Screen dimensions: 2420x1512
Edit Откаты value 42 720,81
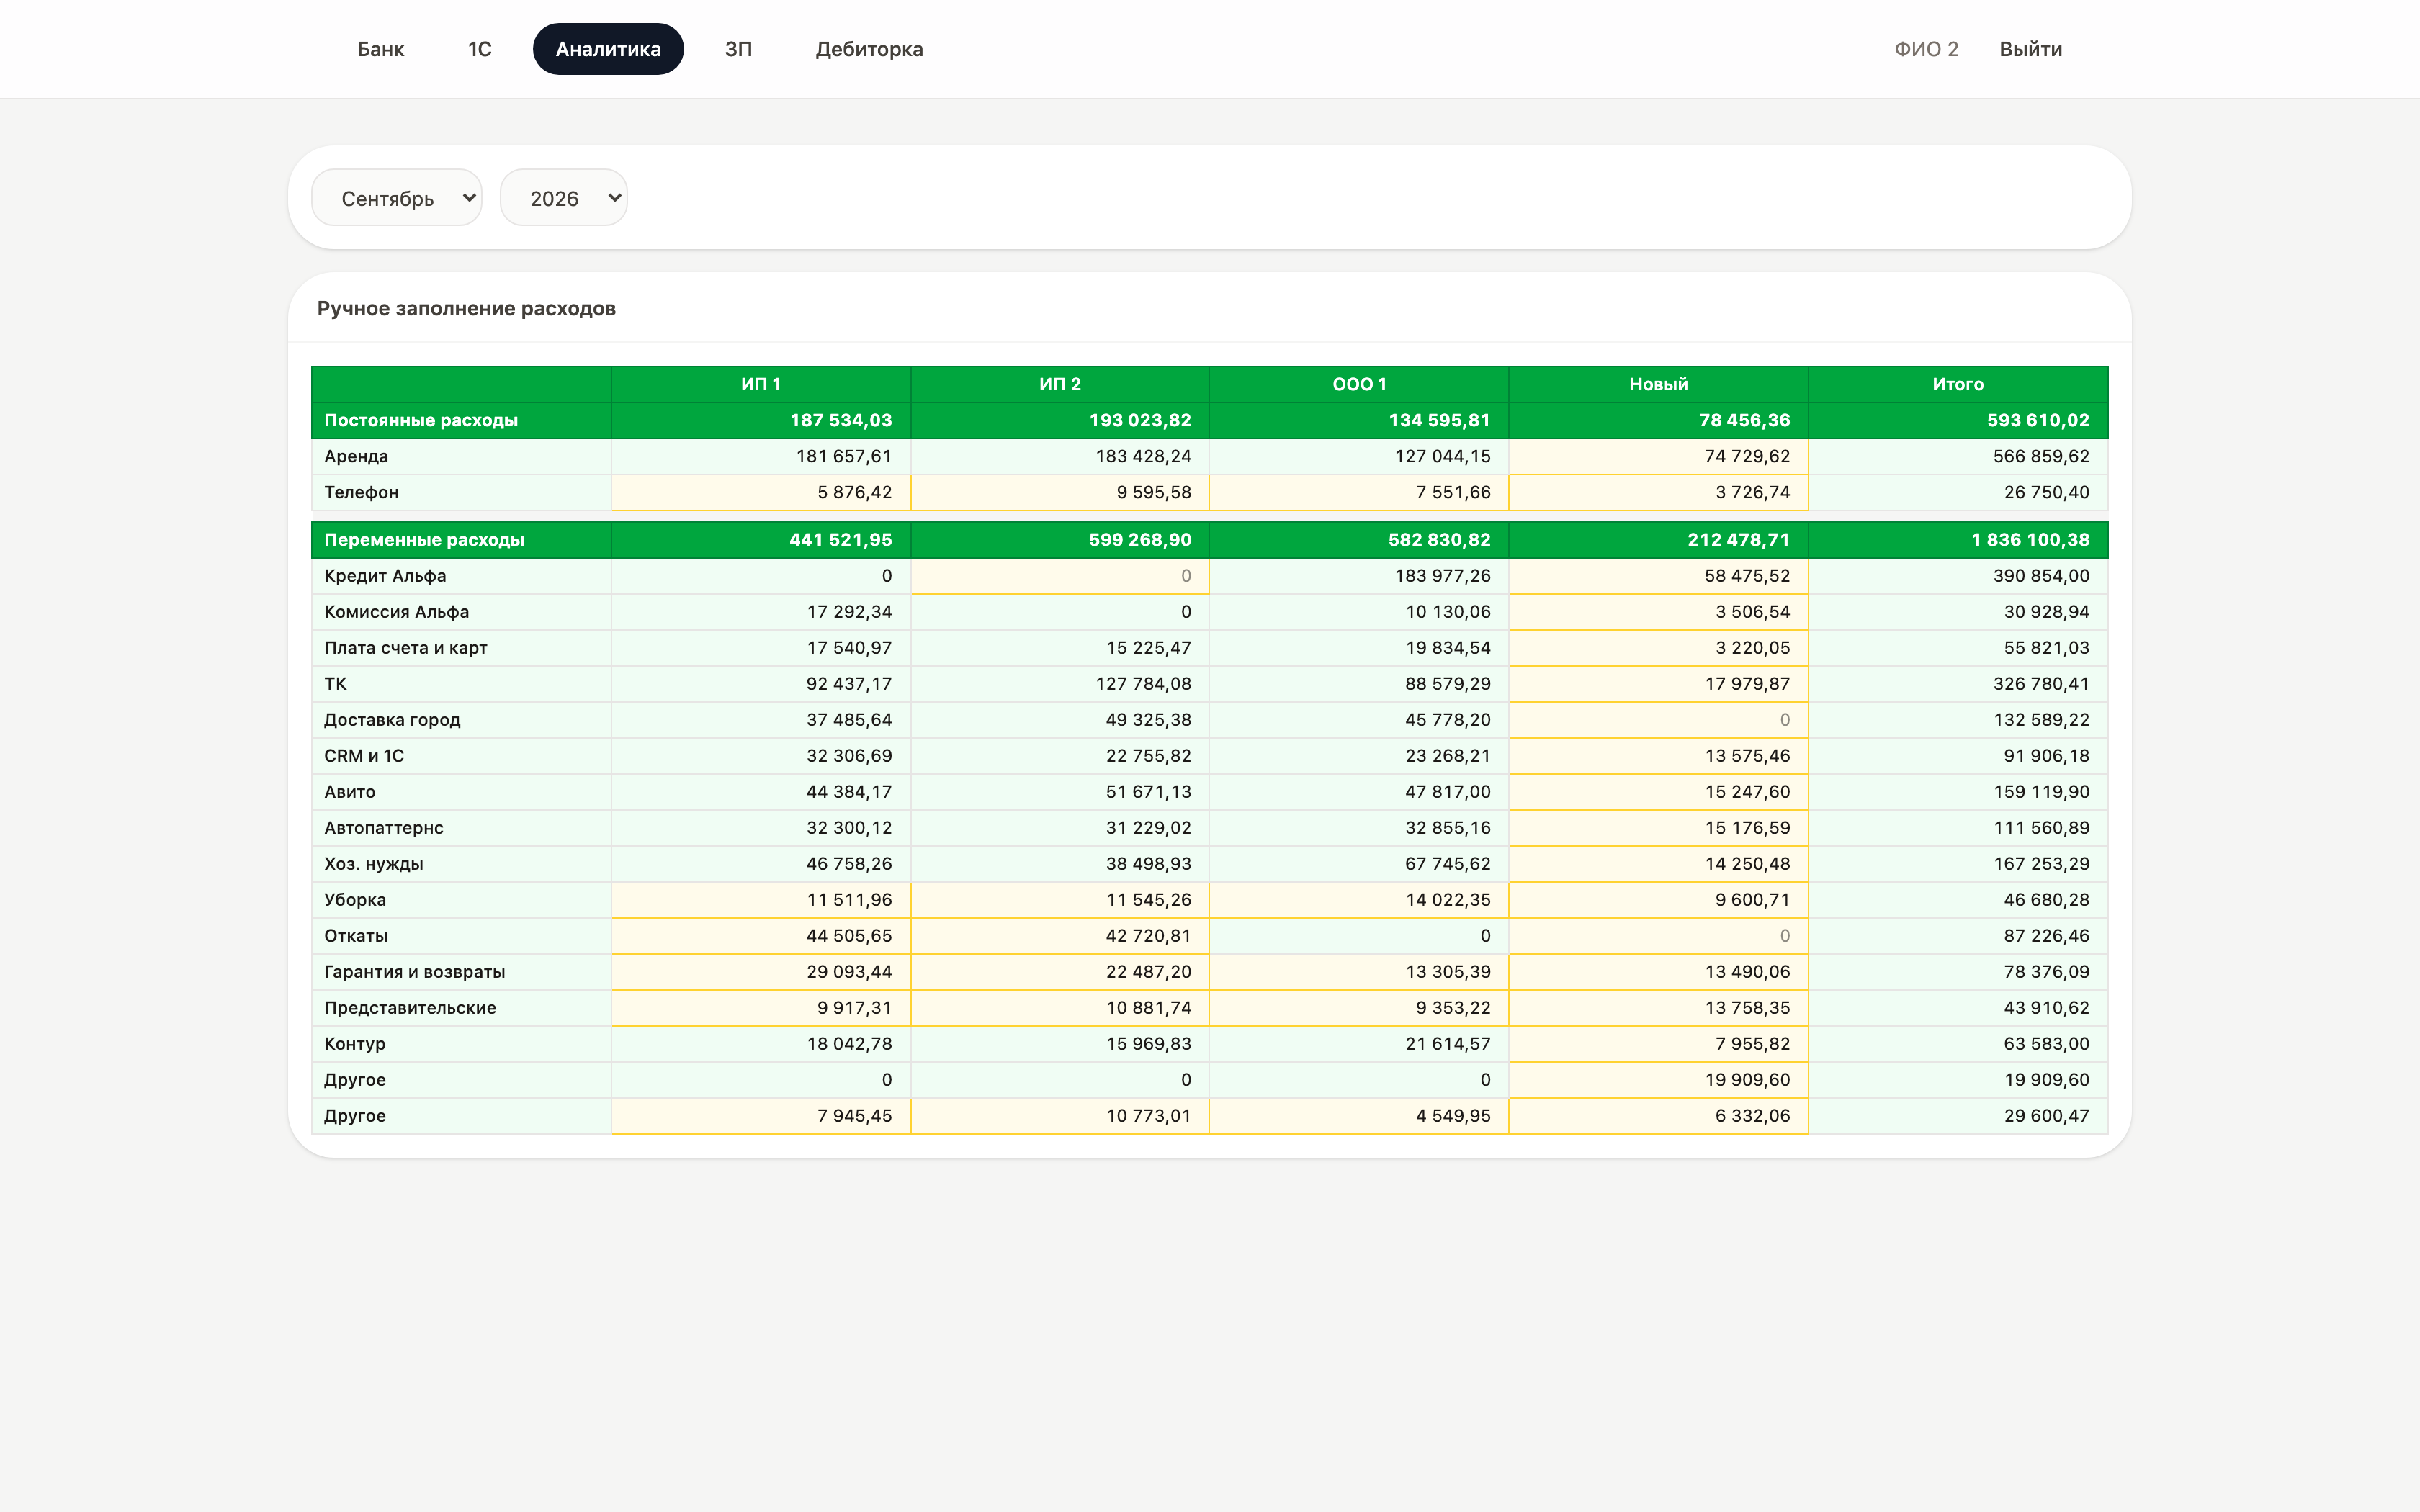tap(1060, 936)
